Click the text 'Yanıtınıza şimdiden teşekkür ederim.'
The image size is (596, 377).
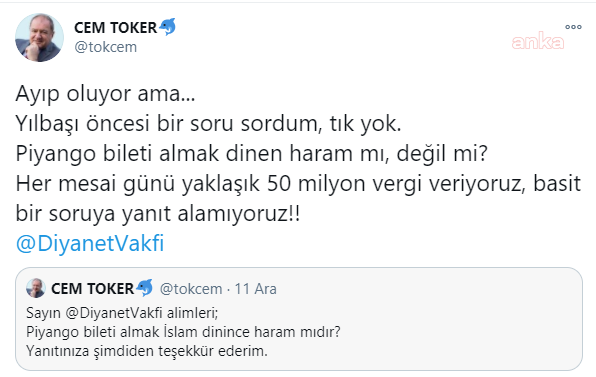pyautogui.click(x=147, y=351)
